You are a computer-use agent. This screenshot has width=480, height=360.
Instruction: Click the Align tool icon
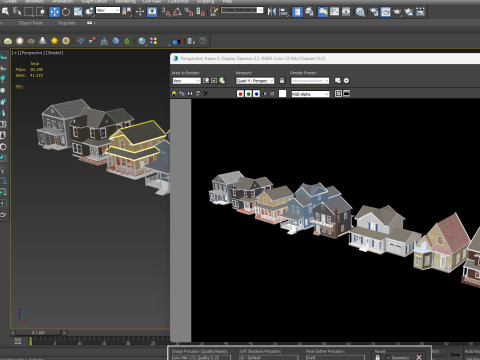pos(284,12)
